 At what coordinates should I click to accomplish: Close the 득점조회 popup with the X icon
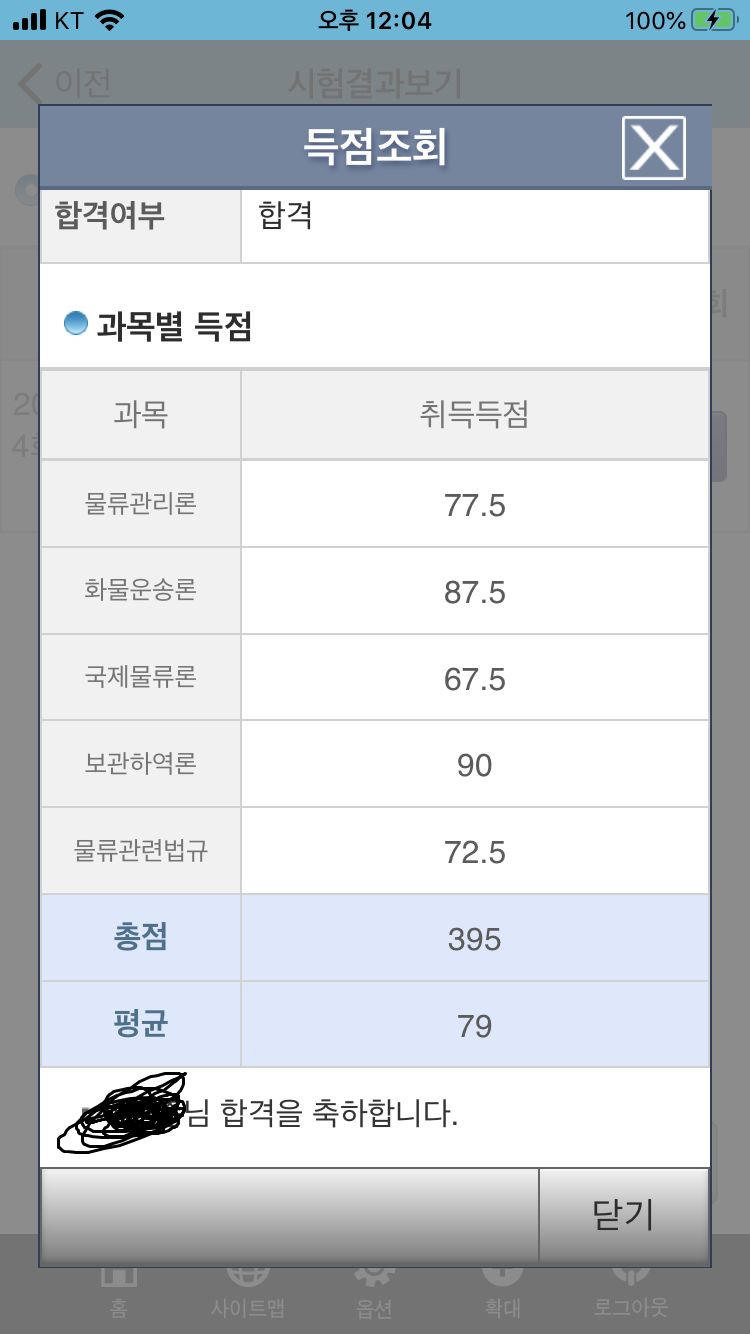point(653,148)
